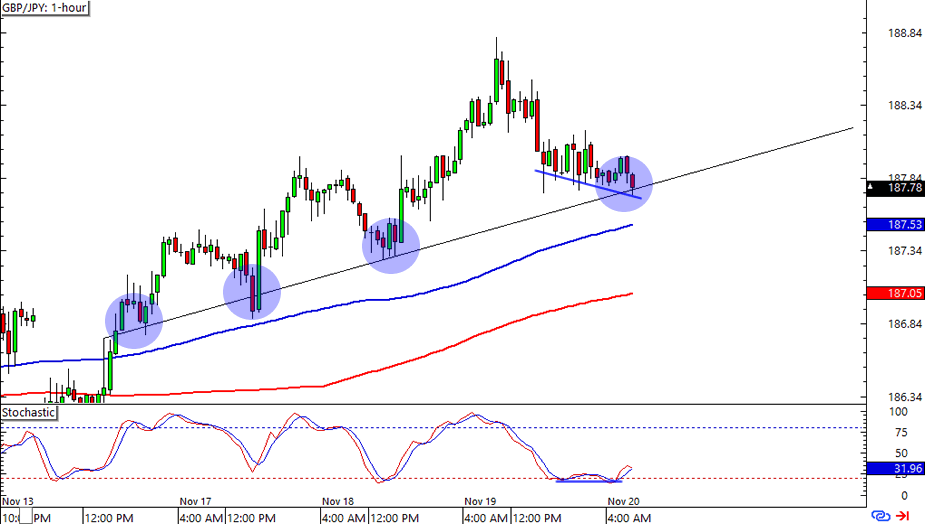
Task: Click the 187.34 price axis label
Action: [x=904, y=251]
